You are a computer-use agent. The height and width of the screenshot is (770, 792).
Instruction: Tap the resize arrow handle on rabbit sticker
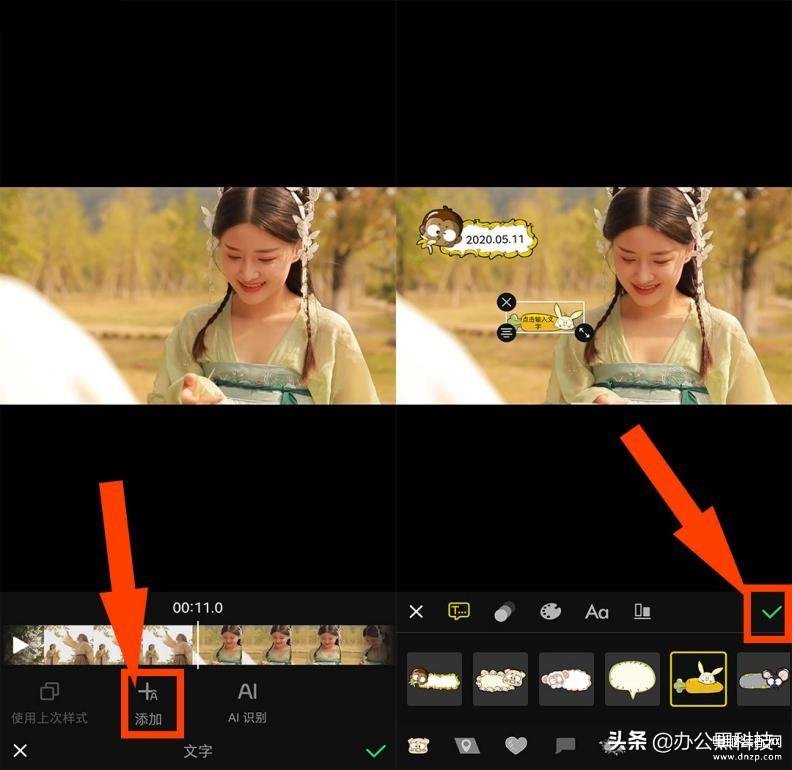pos(584,332)
